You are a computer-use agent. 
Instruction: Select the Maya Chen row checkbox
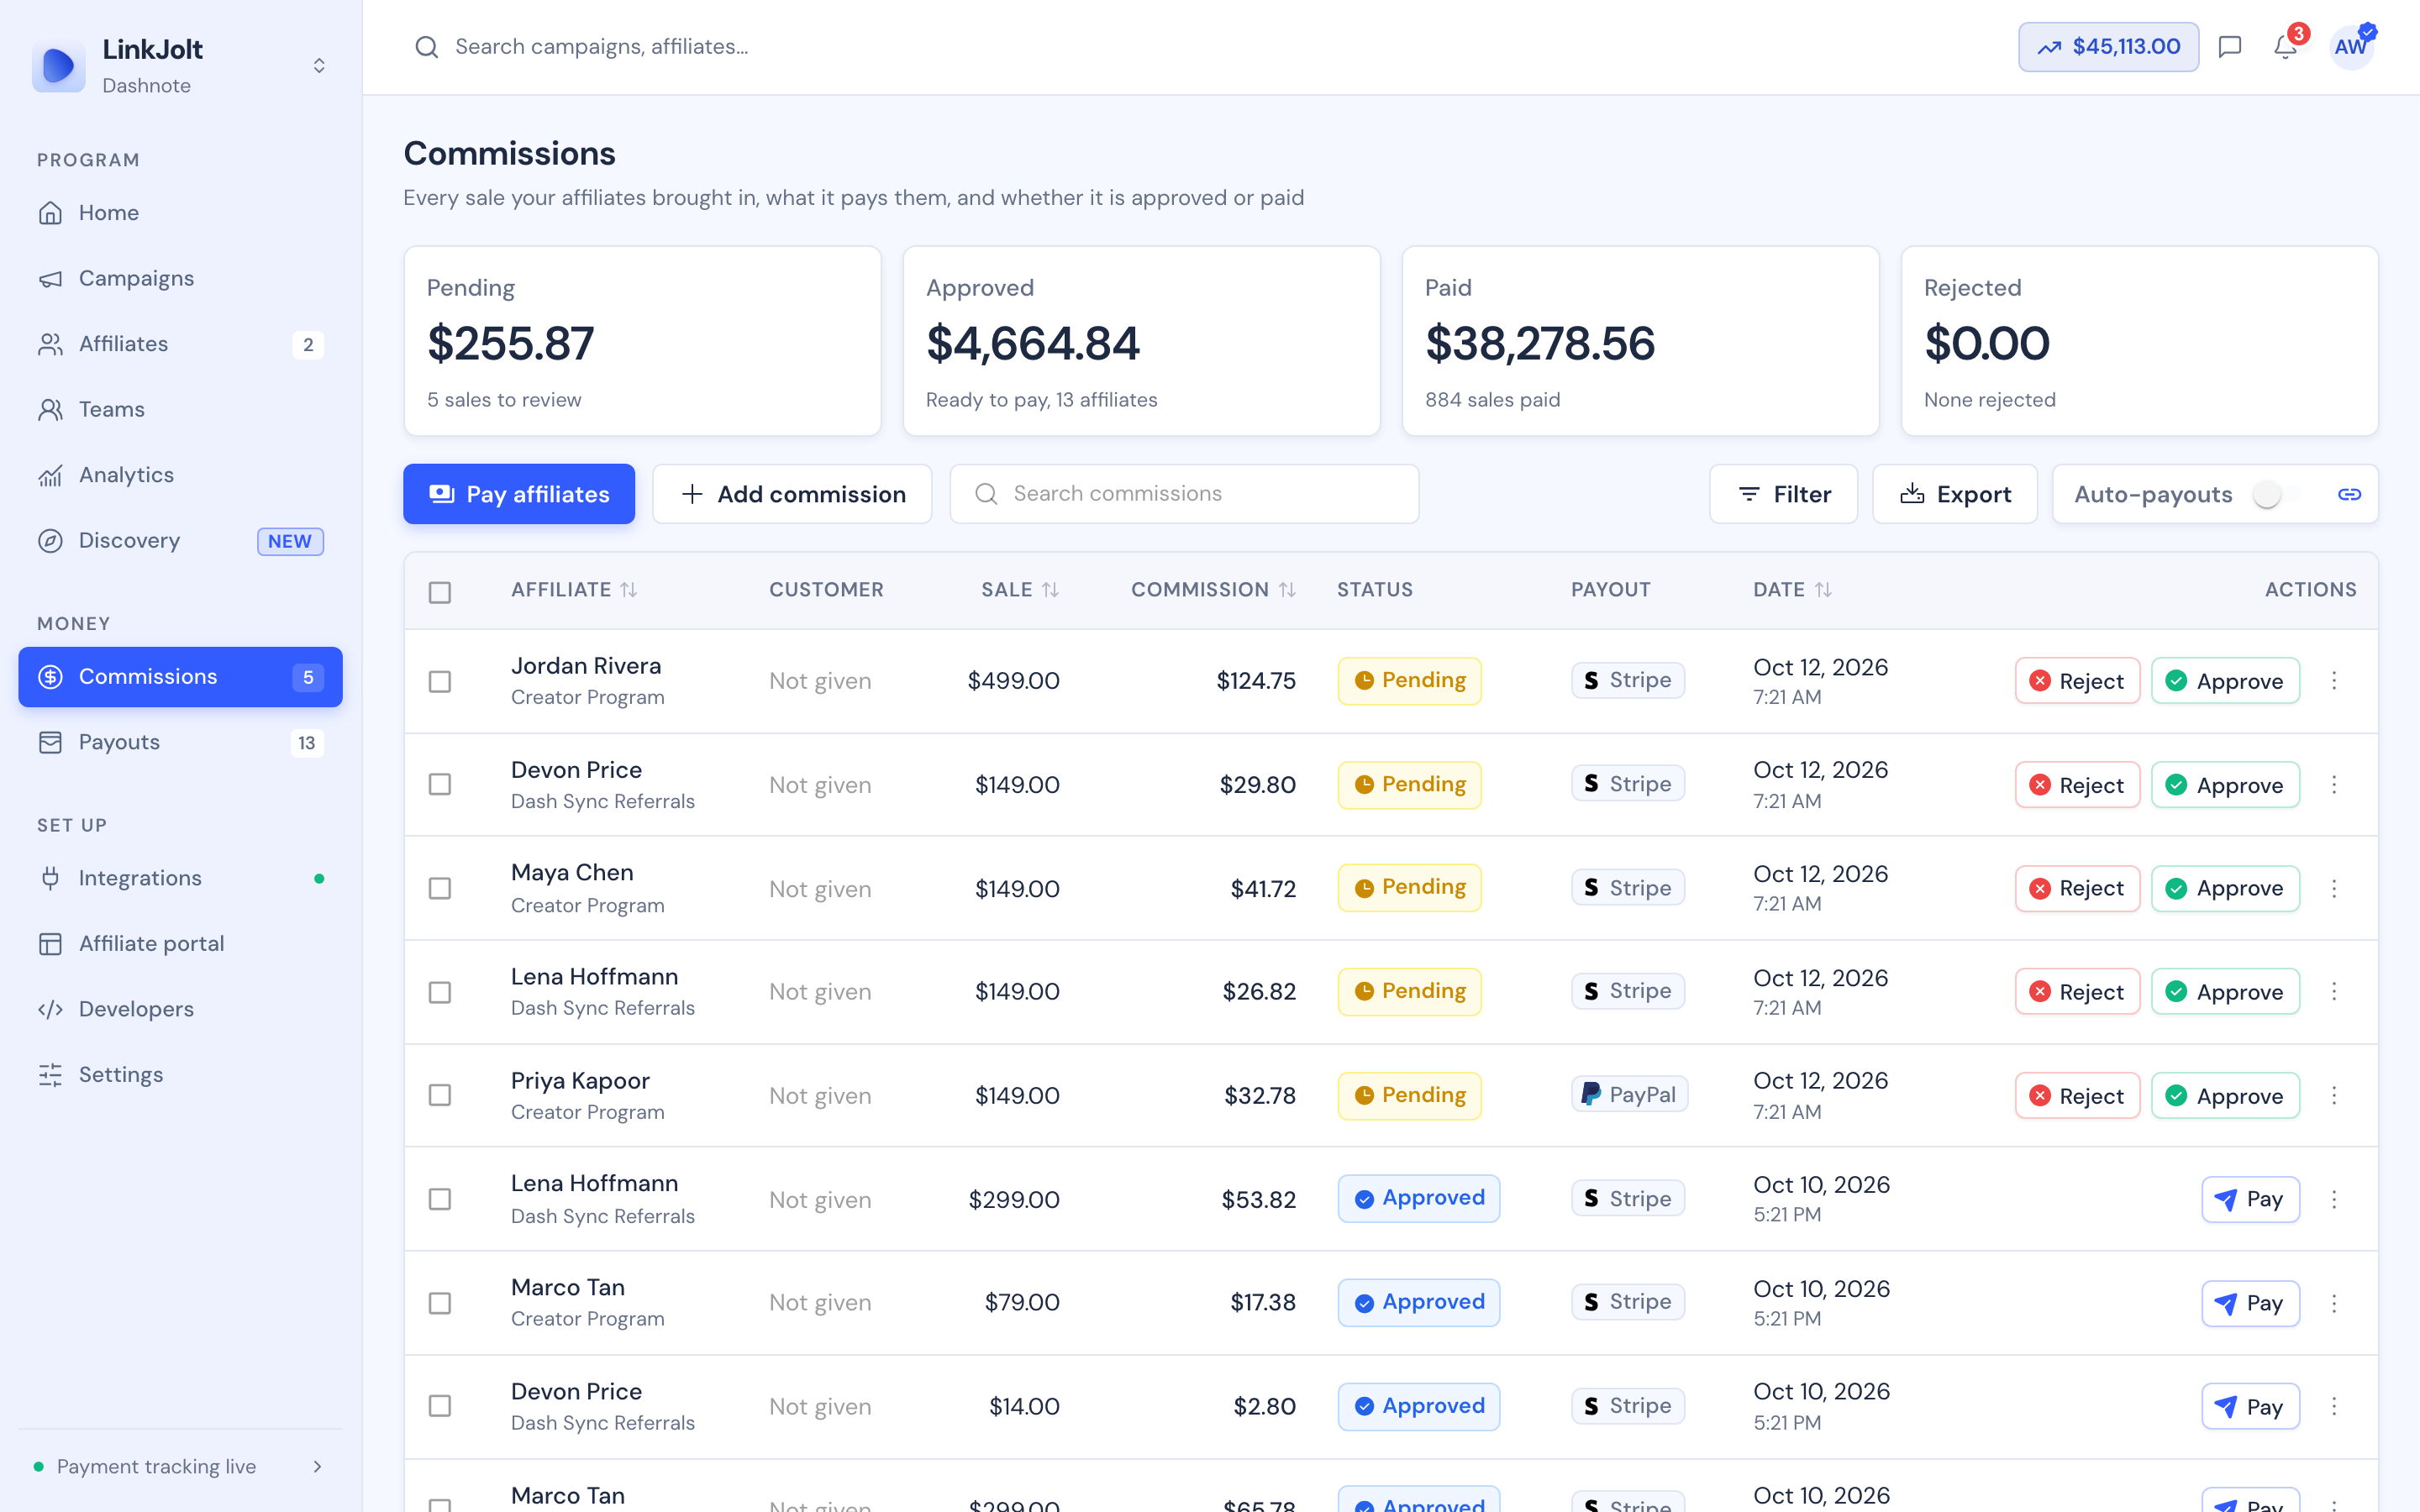click(x=440, y=889)
